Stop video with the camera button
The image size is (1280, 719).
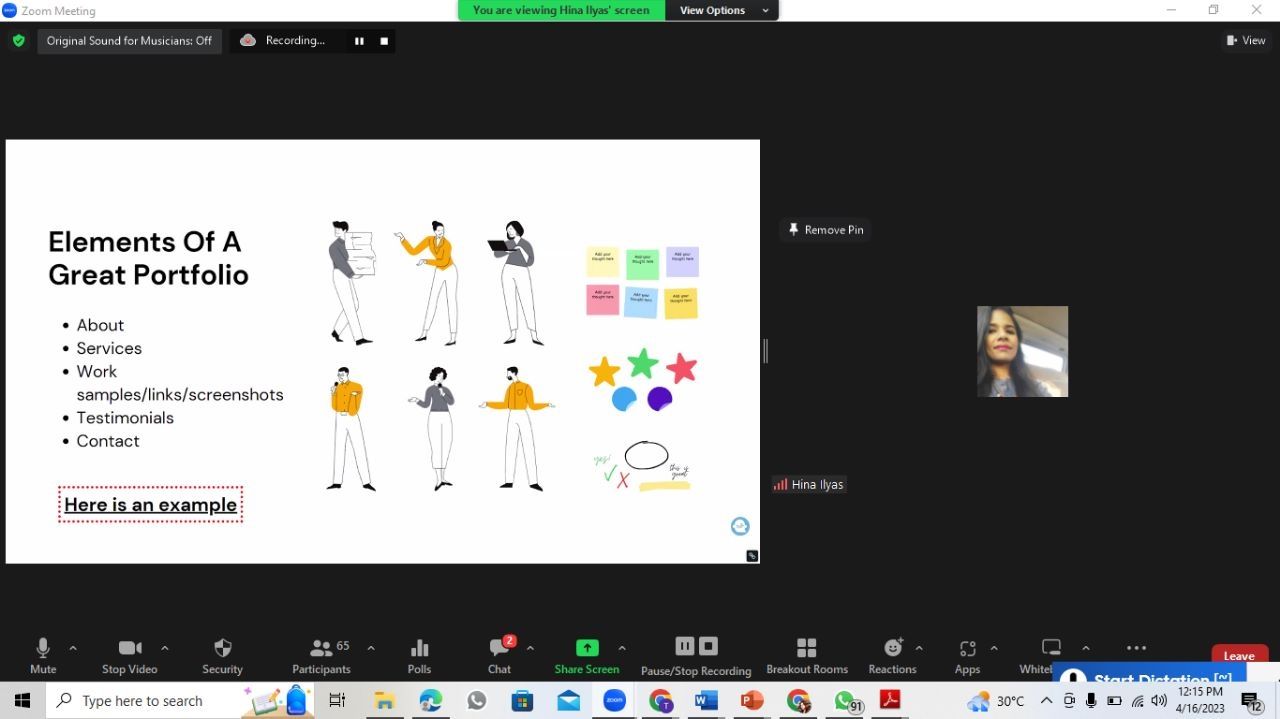(x=129, y=655)
